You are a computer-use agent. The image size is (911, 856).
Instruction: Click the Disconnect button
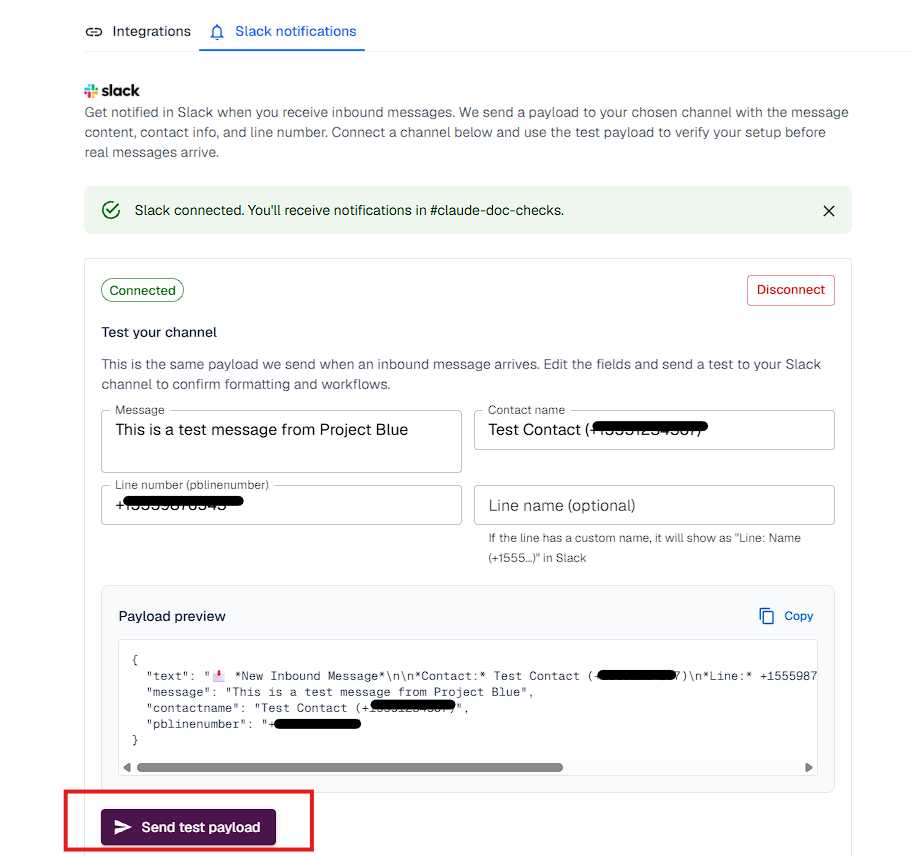791,290
